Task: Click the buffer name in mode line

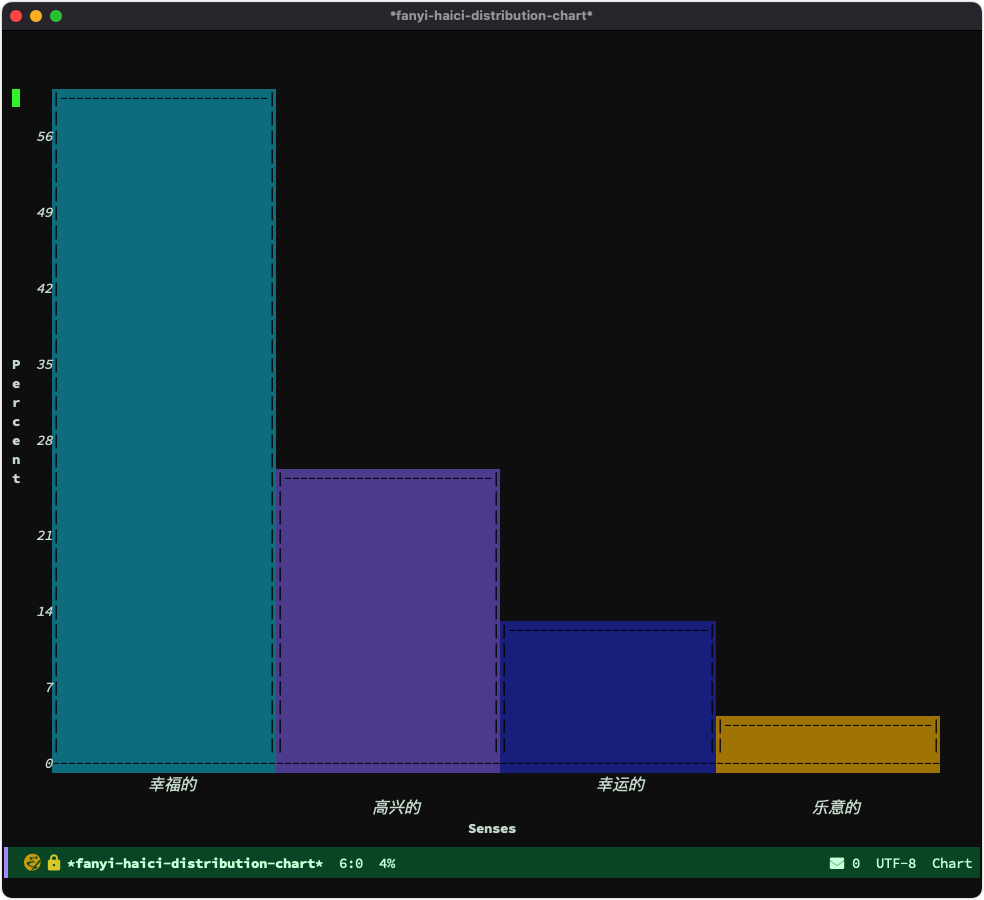Action: pos(195,864)
